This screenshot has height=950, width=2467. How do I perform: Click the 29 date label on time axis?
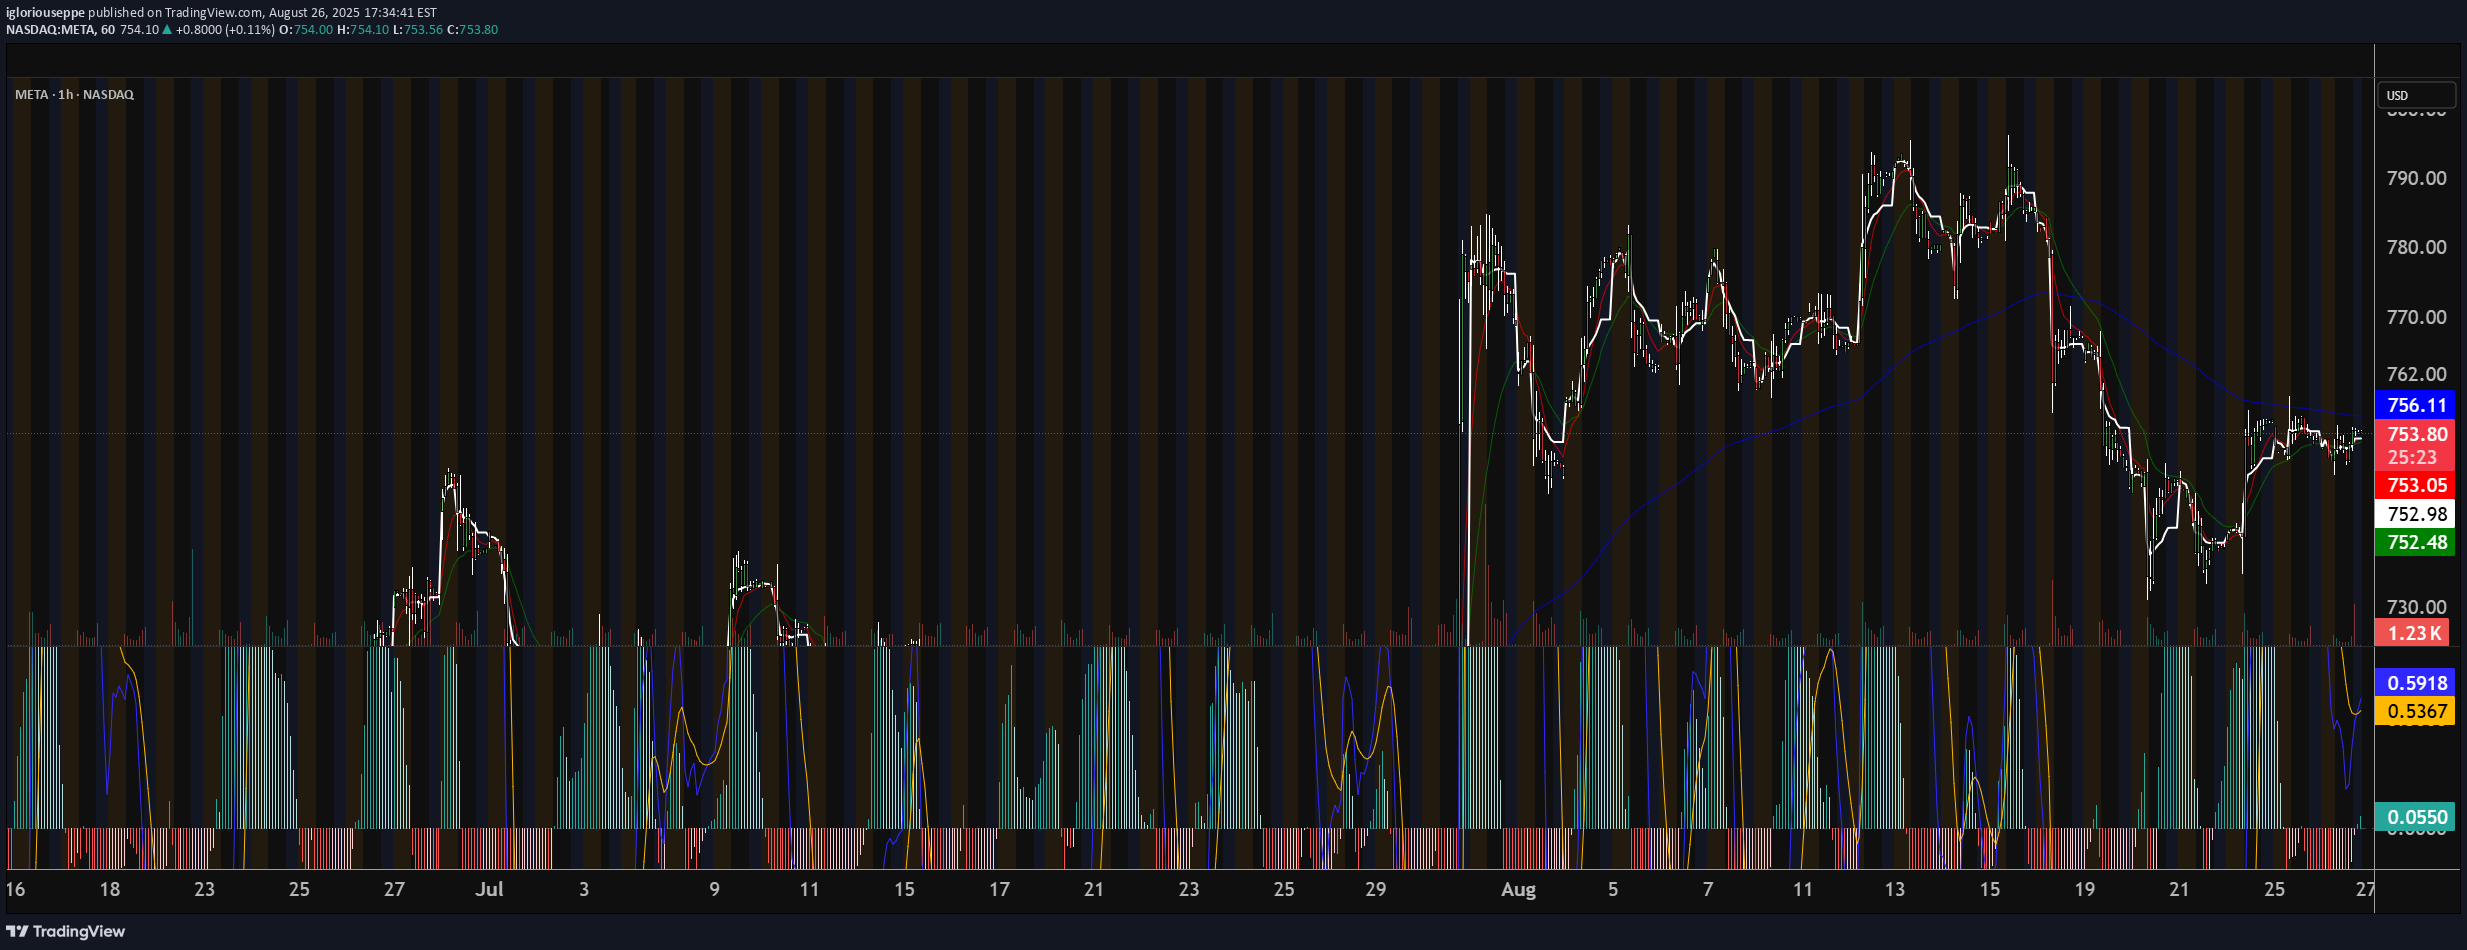click(x=1376, y=889)
